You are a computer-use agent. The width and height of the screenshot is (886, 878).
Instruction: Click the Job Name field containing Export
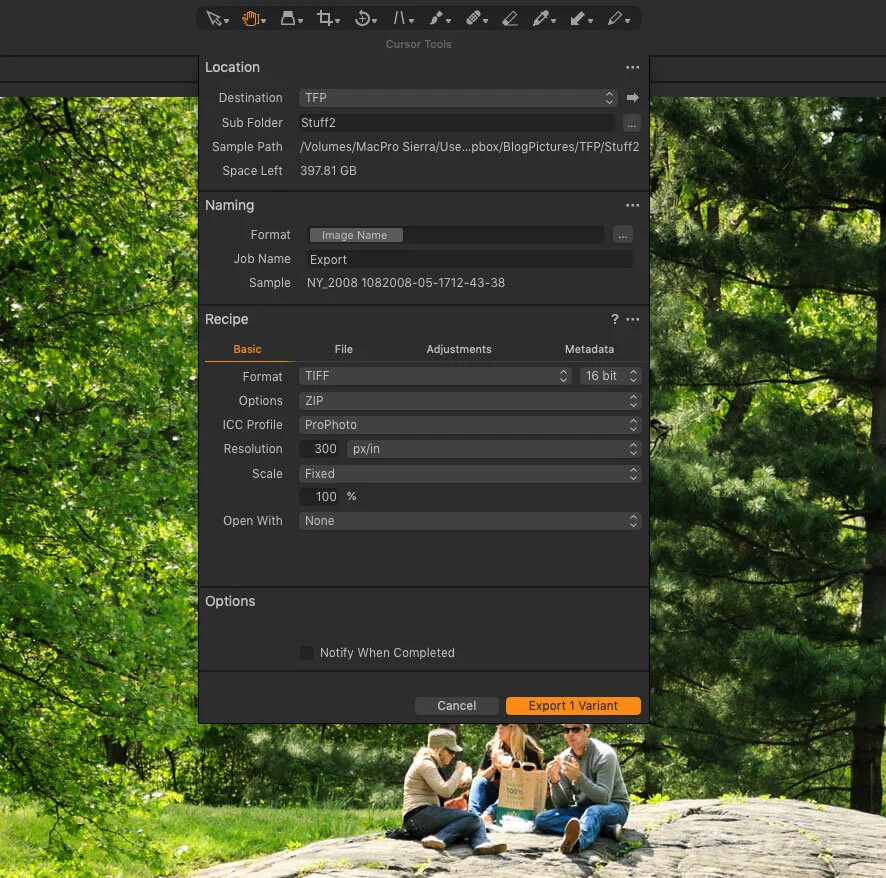[470, 259]
